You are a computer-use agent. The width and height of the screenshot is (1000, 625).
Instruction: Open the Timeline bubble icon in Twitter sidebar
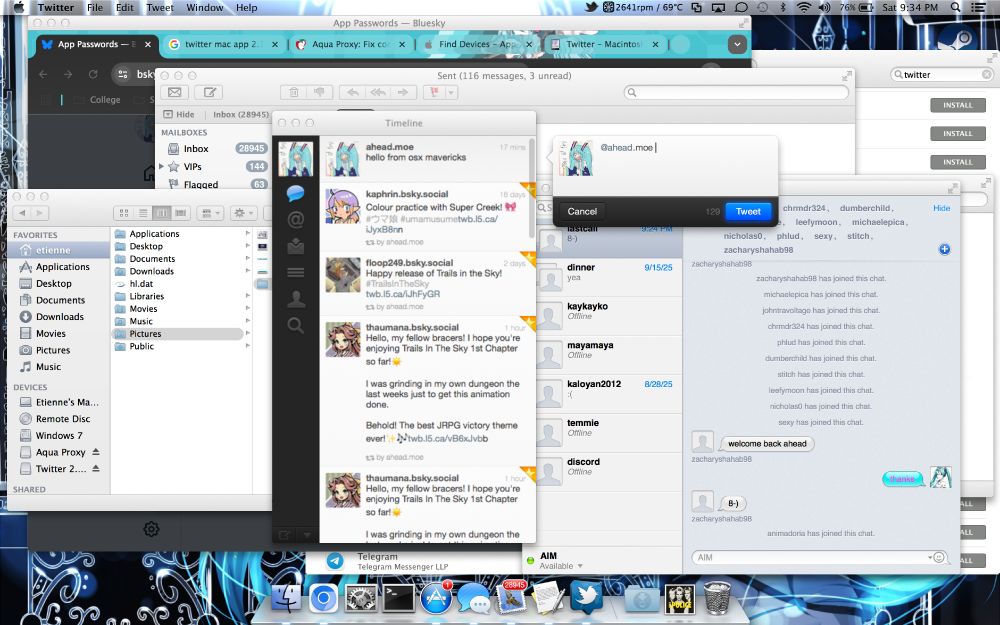[x=295, y=193]
